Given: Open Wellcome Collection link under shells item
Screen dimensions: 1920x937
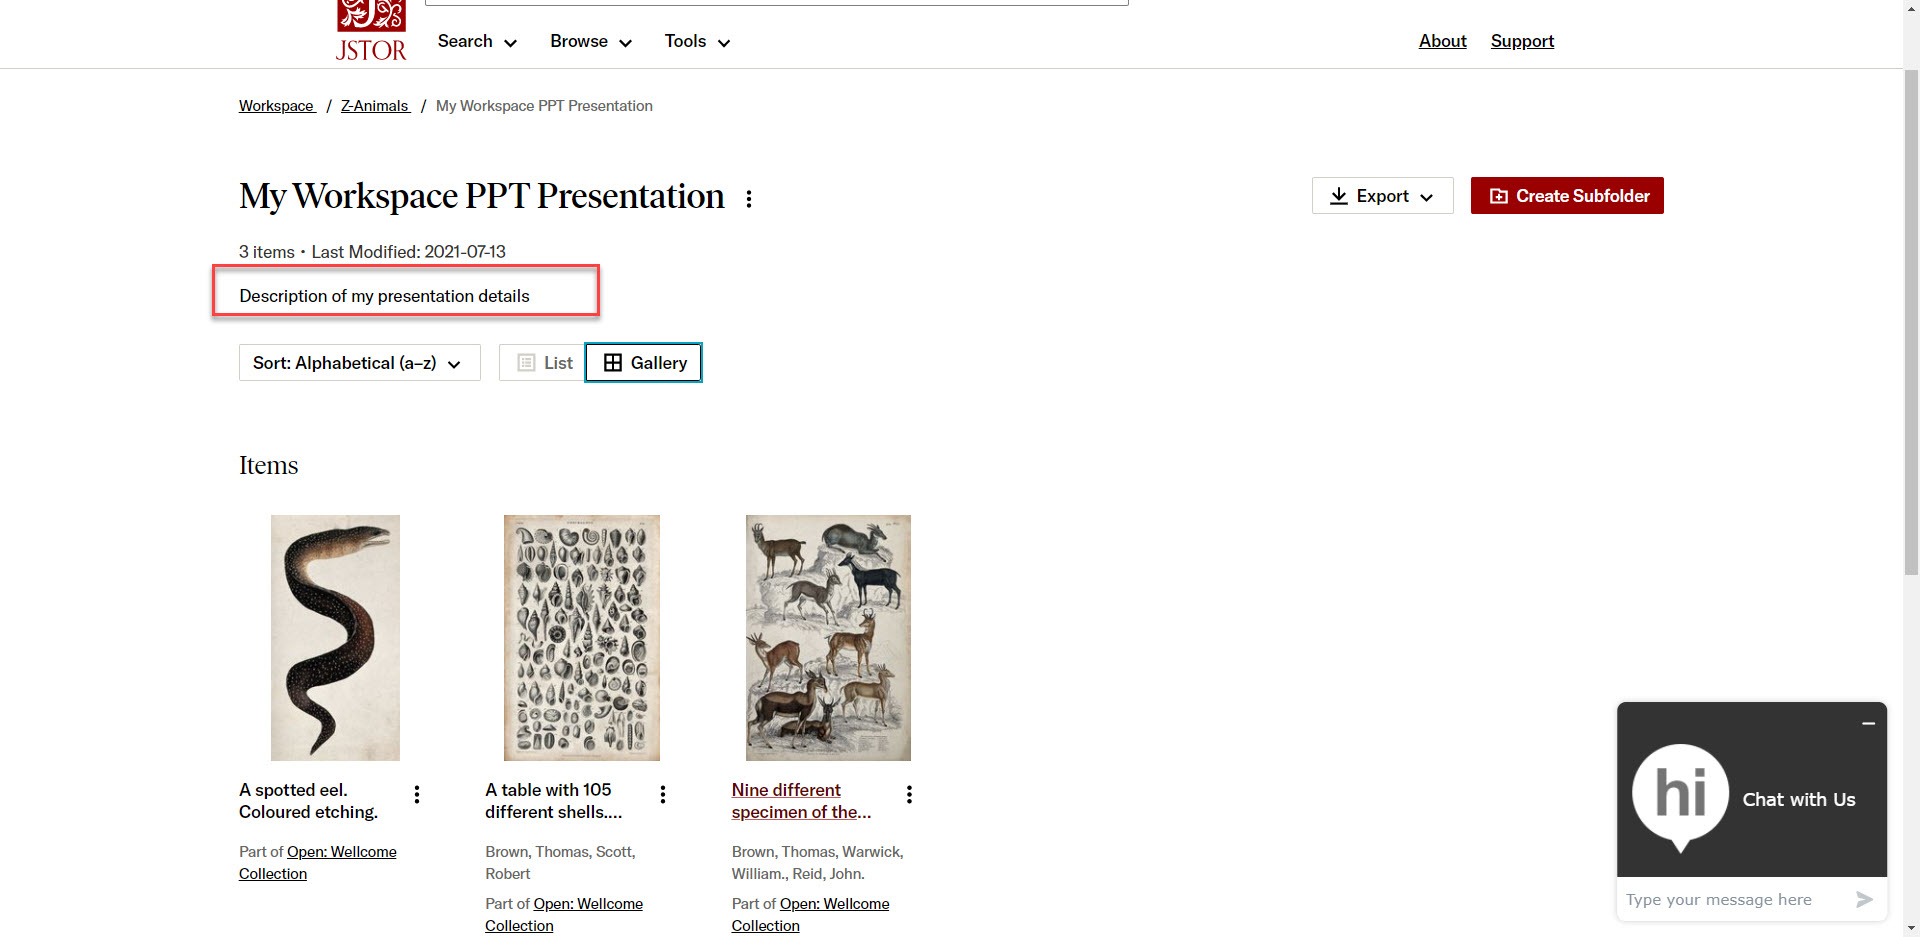Looking at the screenshot, I should coord(564,915).
